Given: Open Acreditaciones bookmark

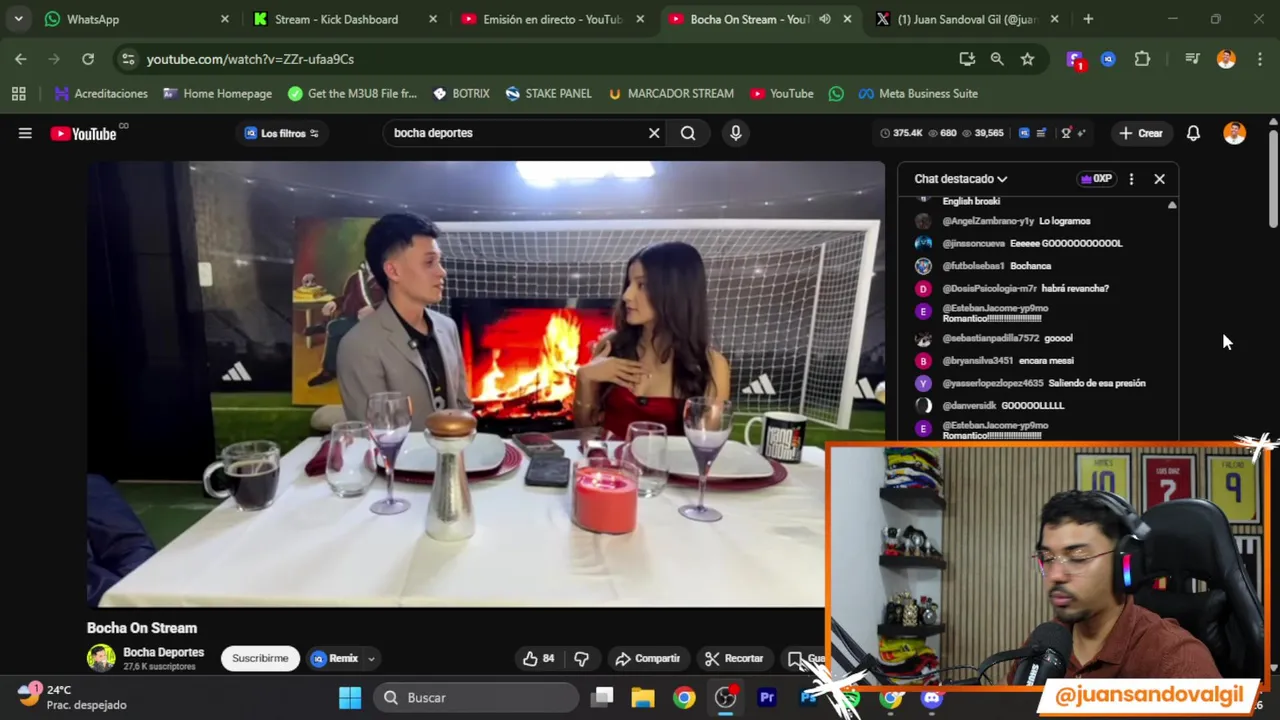Looking at the screenshot, I should (x=101, y=93).
